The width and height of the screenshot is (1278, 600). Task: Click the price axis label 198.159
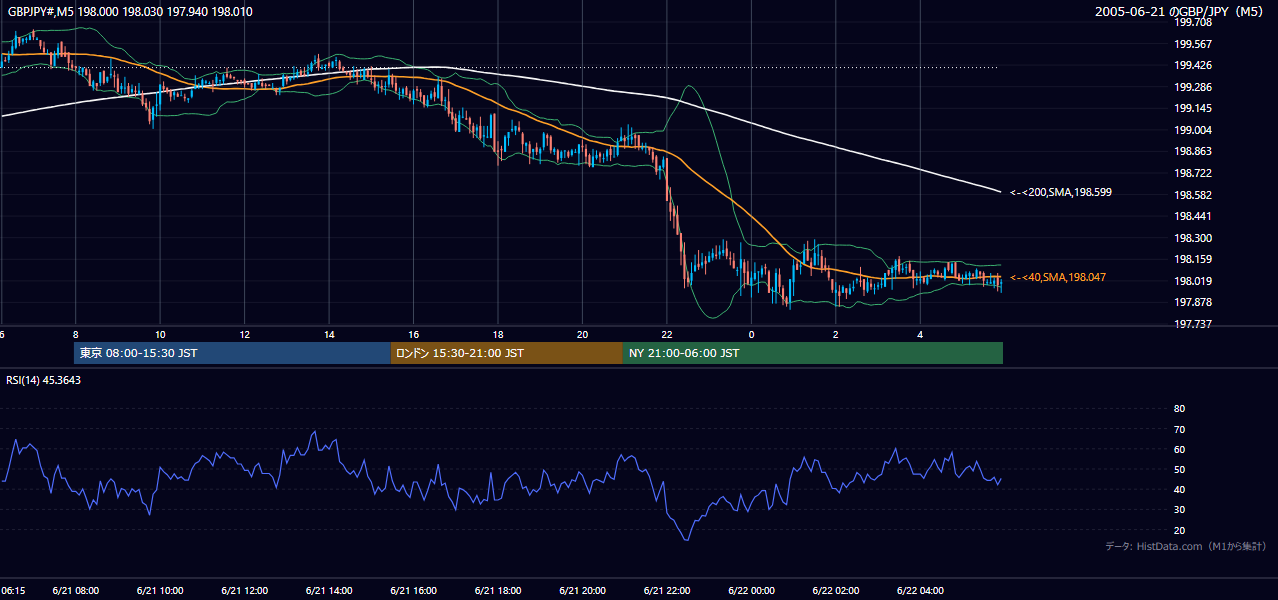(x=1192, y=259)
